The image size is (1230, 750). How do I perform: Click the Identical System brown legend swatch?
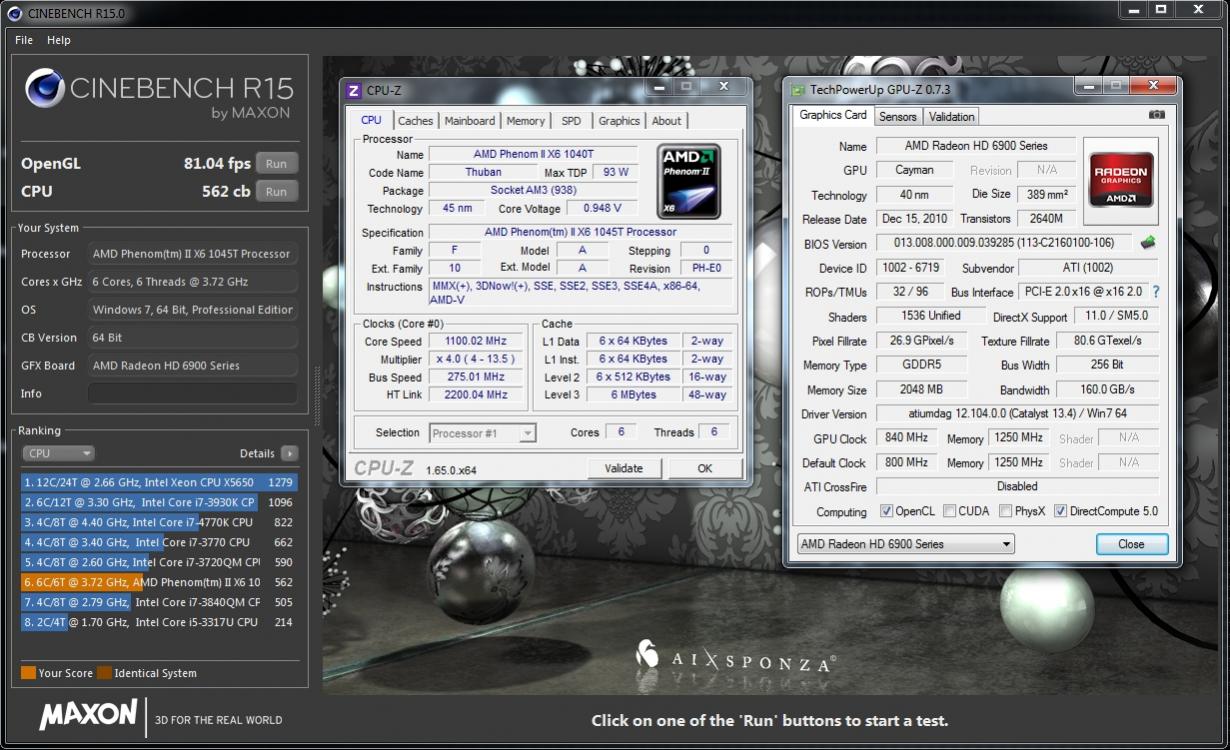click(x=104, y=673)
